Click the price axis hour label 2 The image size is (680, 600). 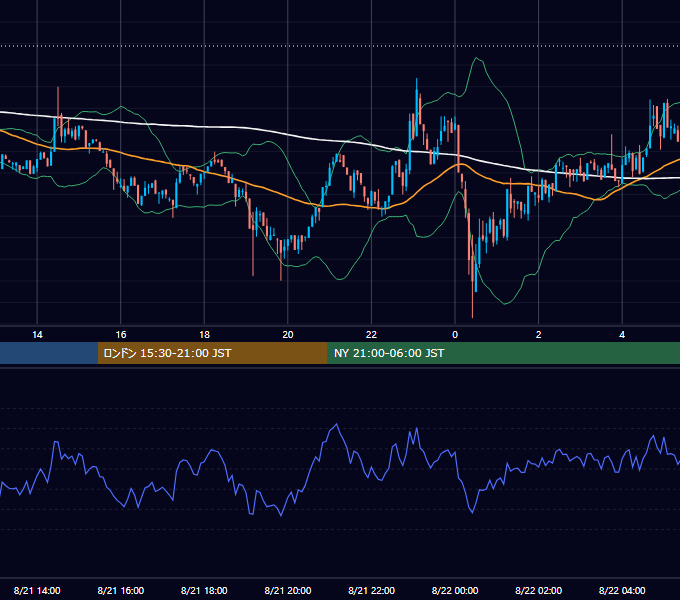[539, 335]
